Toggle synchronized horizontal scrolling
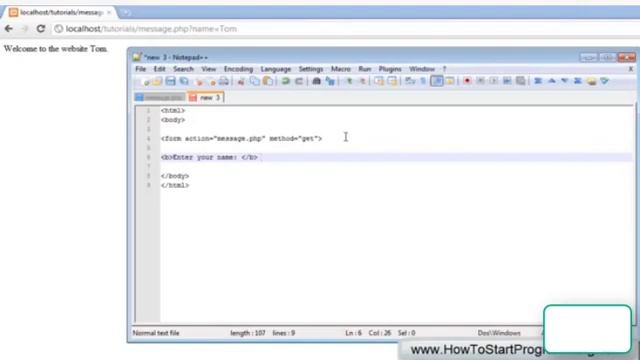The height and width of the screenshot is (360, 640). pos(392,81)
